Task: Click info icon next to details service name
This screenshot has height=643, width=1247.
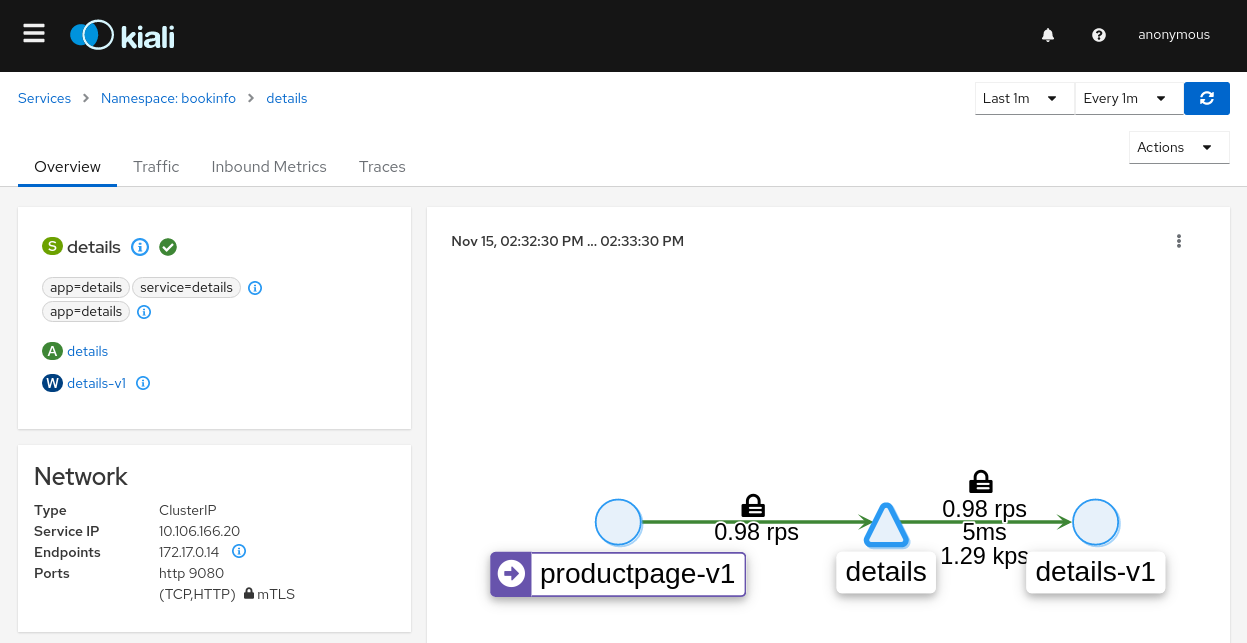Action: coord(140,247)
